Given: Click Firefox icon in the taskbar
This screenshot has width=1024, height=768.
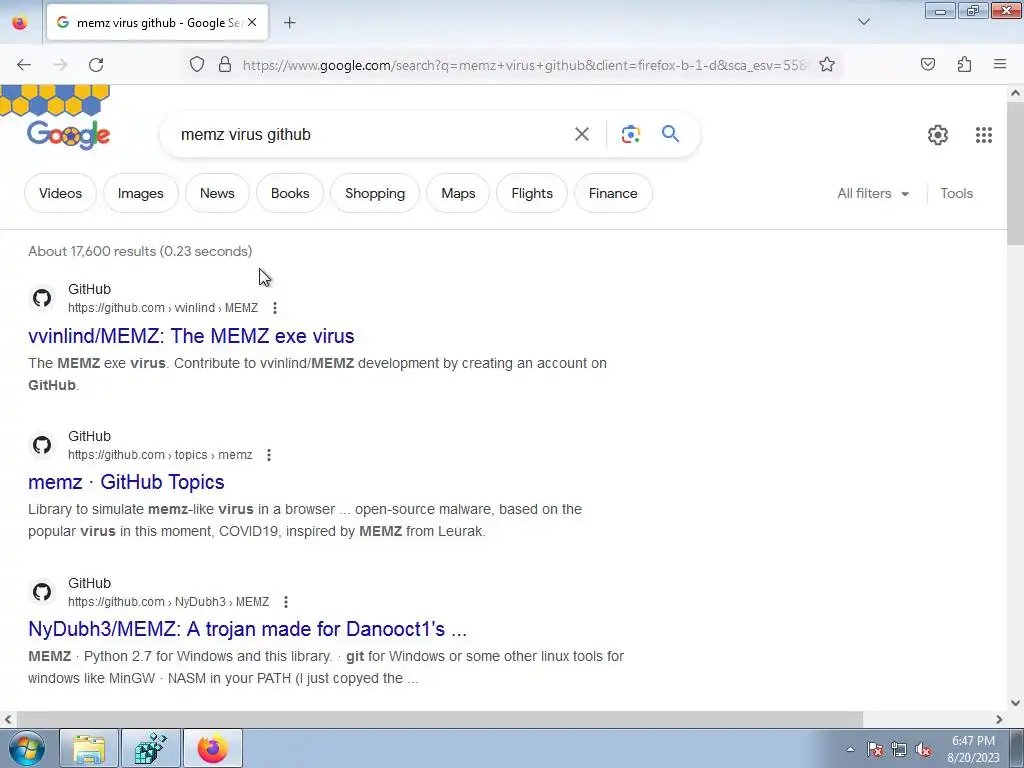Looking at the screenshot, I should click(x=213, y=748).
